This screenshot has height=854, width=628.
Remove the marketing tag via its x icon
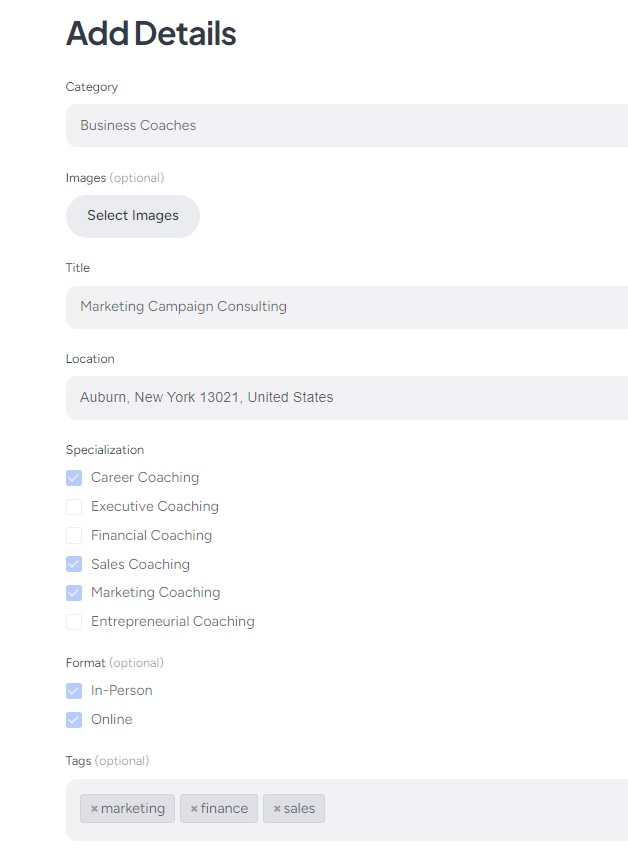(x=94, y=809)
